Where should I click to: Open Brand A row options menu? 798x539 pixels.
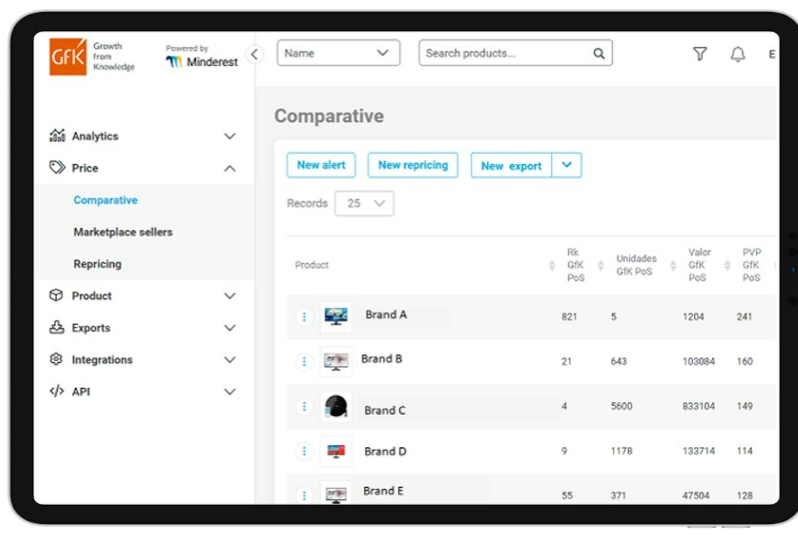pos(304,317)
